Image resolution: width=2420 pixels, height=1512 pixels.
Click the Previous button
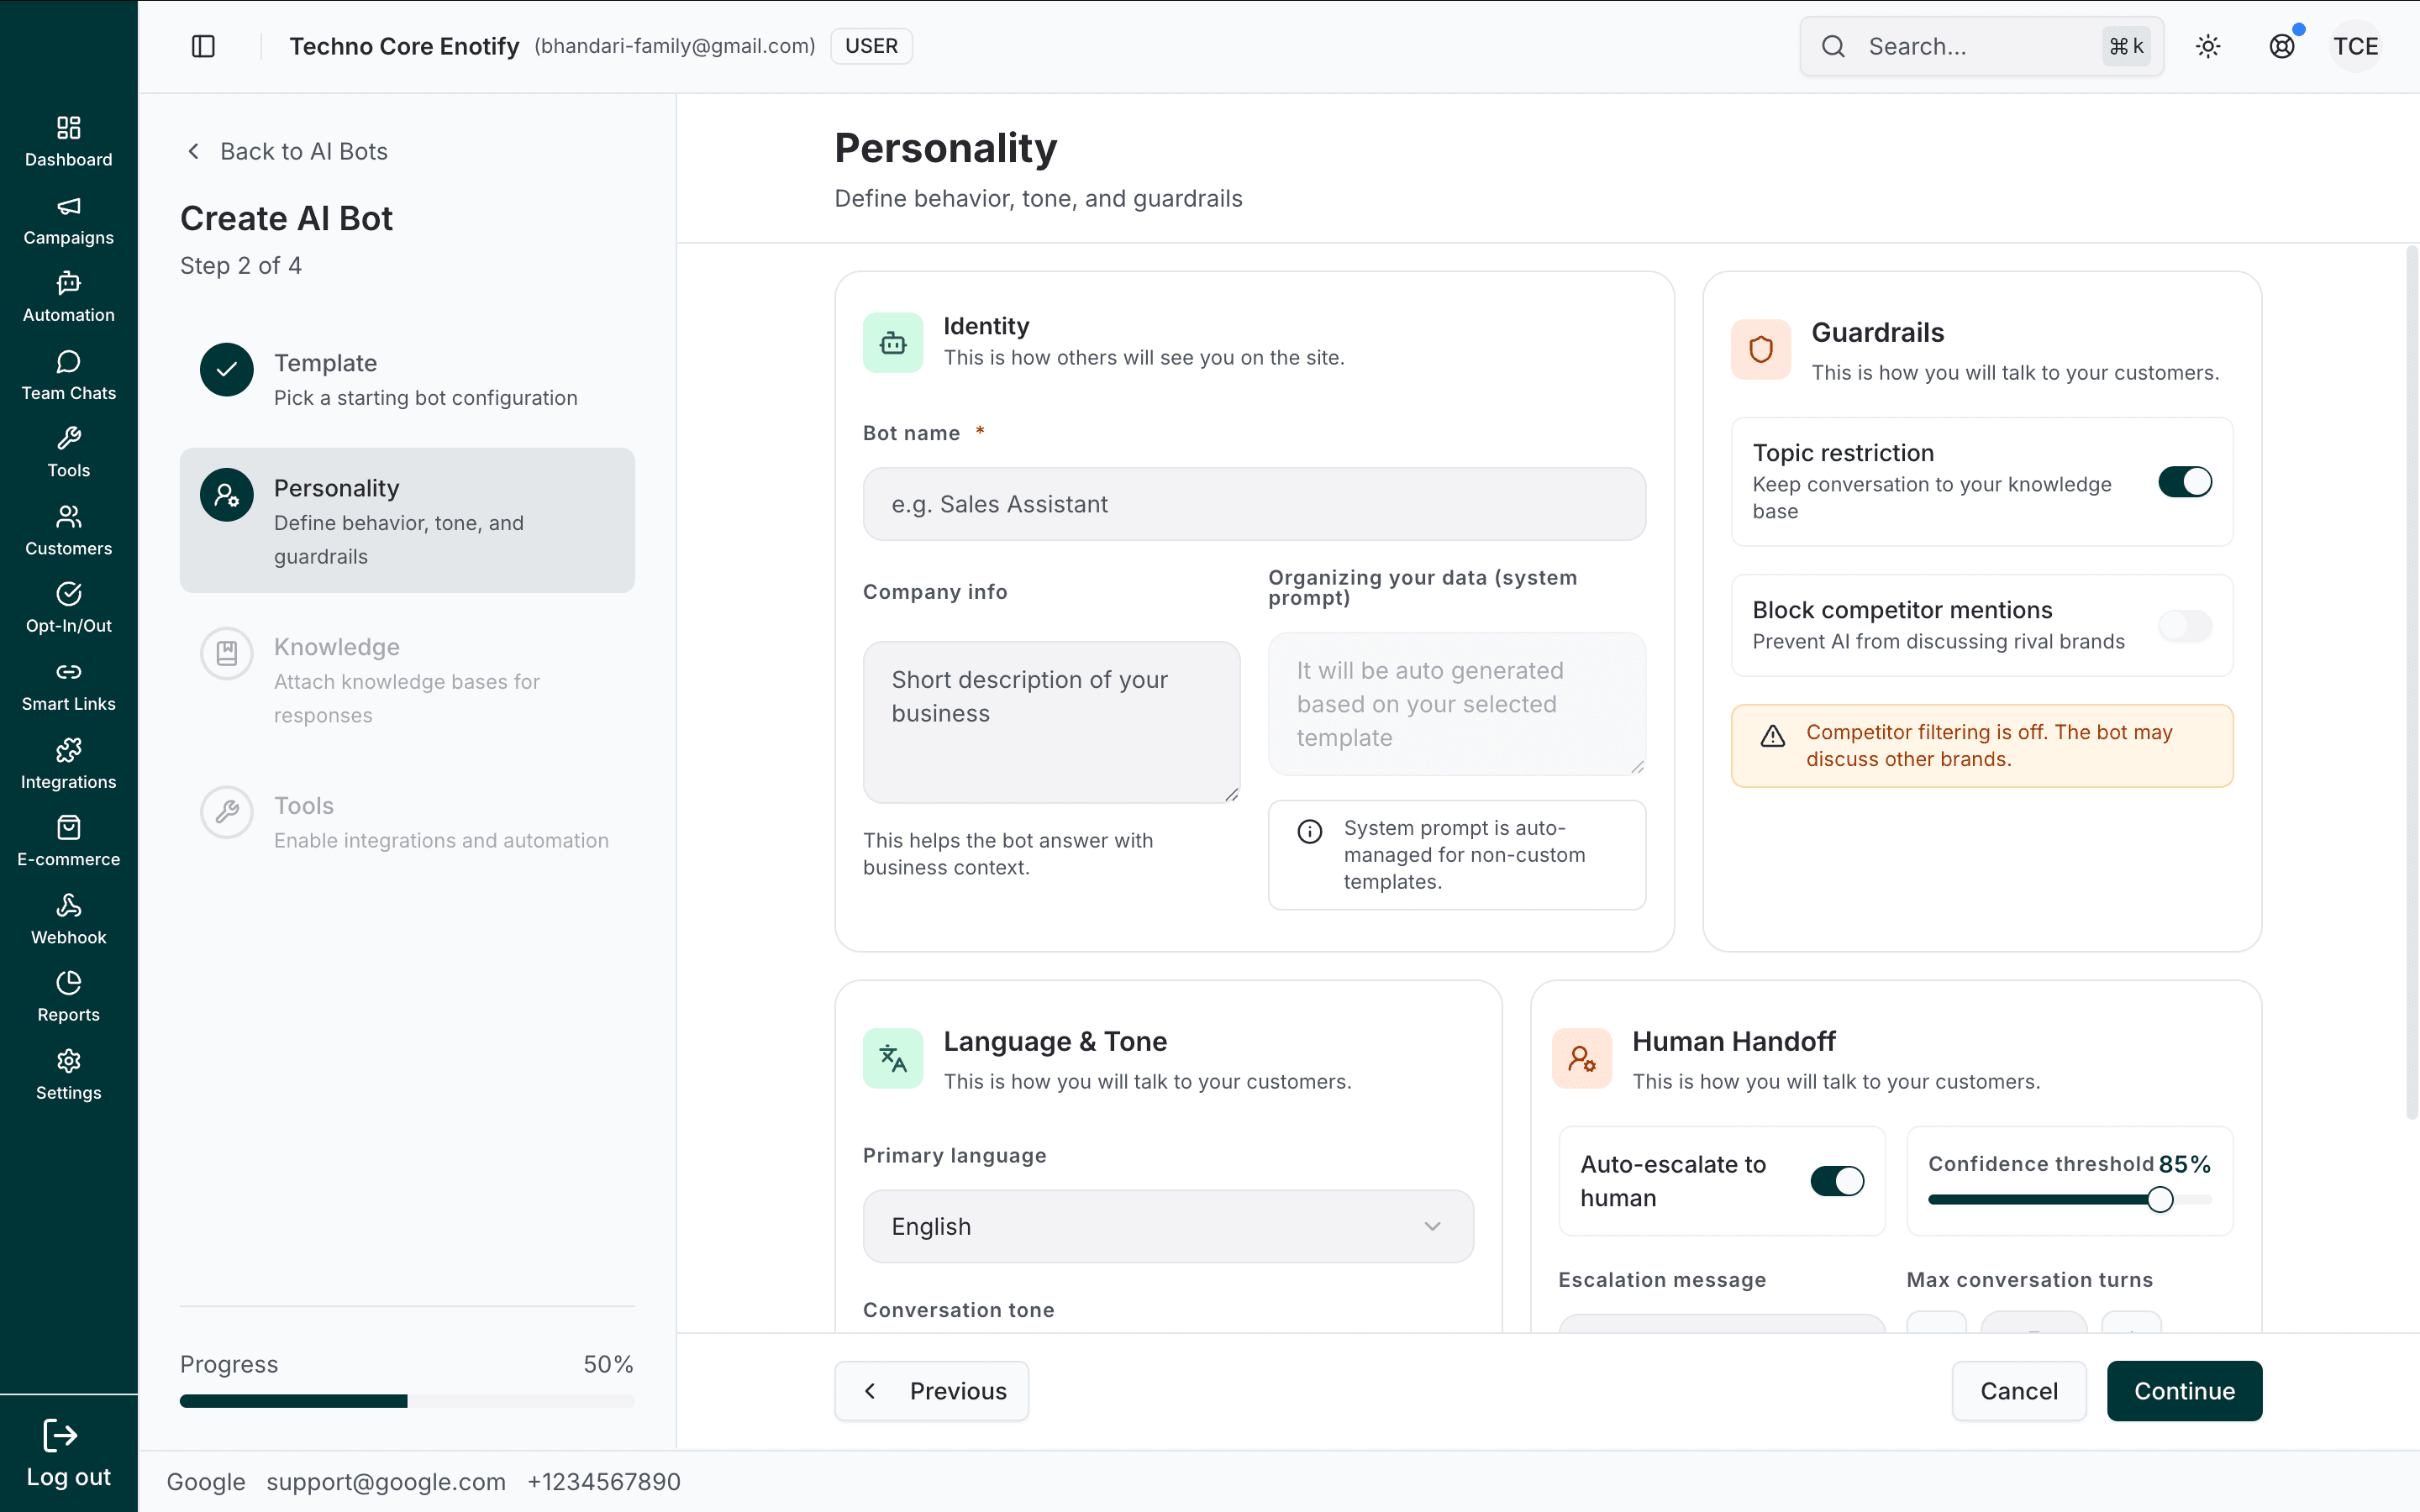tap(931, 1391)
